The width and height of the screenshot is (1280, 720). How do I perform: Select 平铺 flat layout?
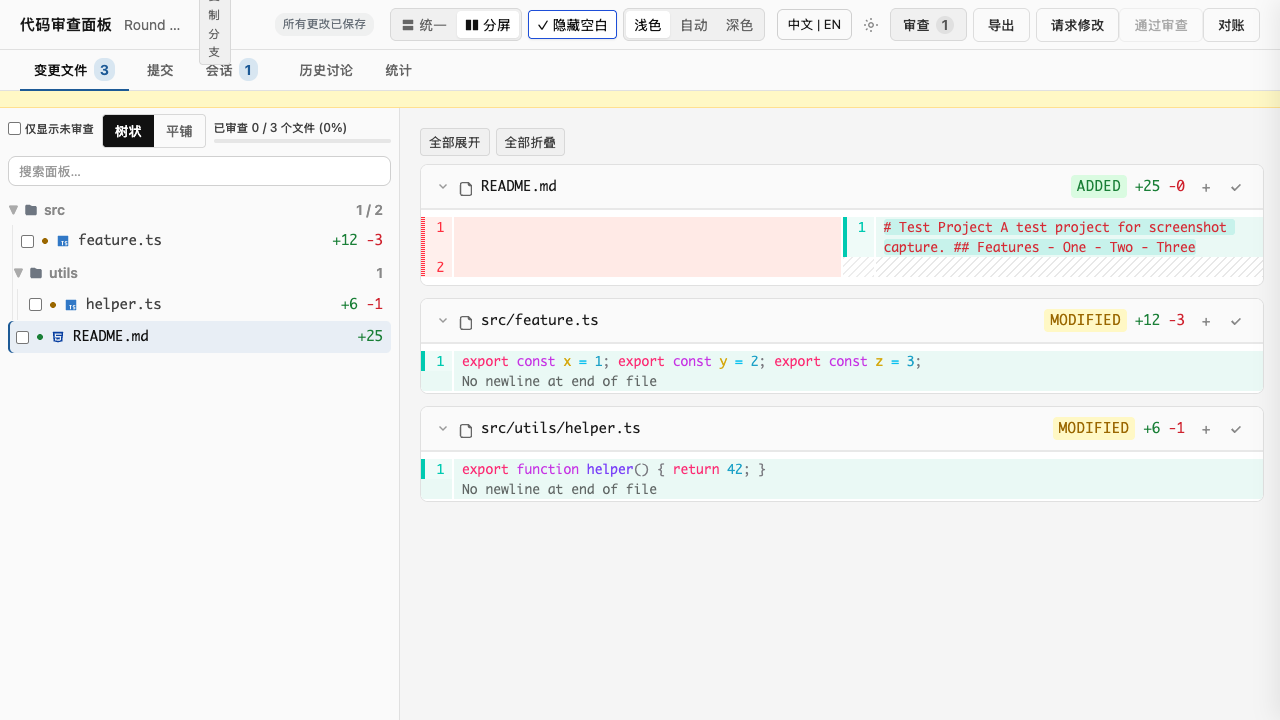180,131
